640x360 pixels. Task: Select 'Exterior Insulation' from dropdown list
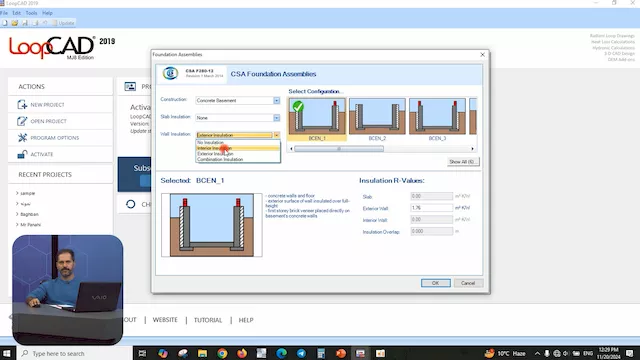[238, 154]
